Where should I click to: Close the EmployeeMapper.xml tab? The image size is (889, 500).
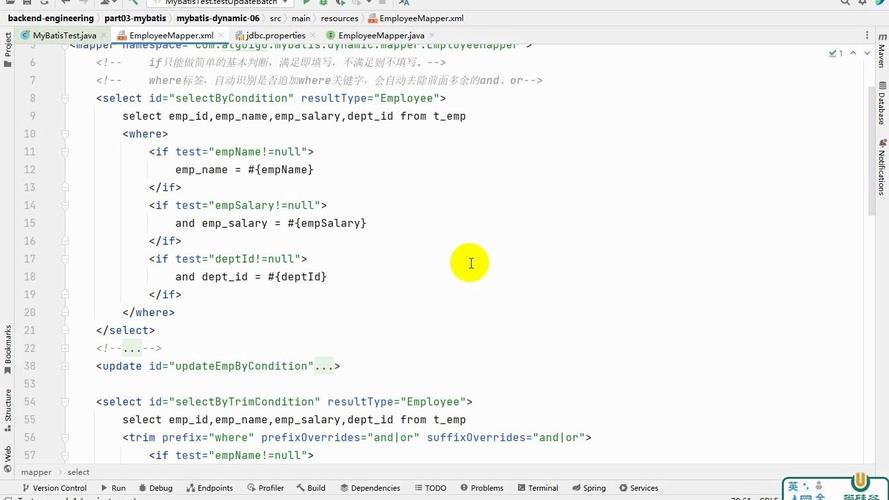[x=221, y=35]
